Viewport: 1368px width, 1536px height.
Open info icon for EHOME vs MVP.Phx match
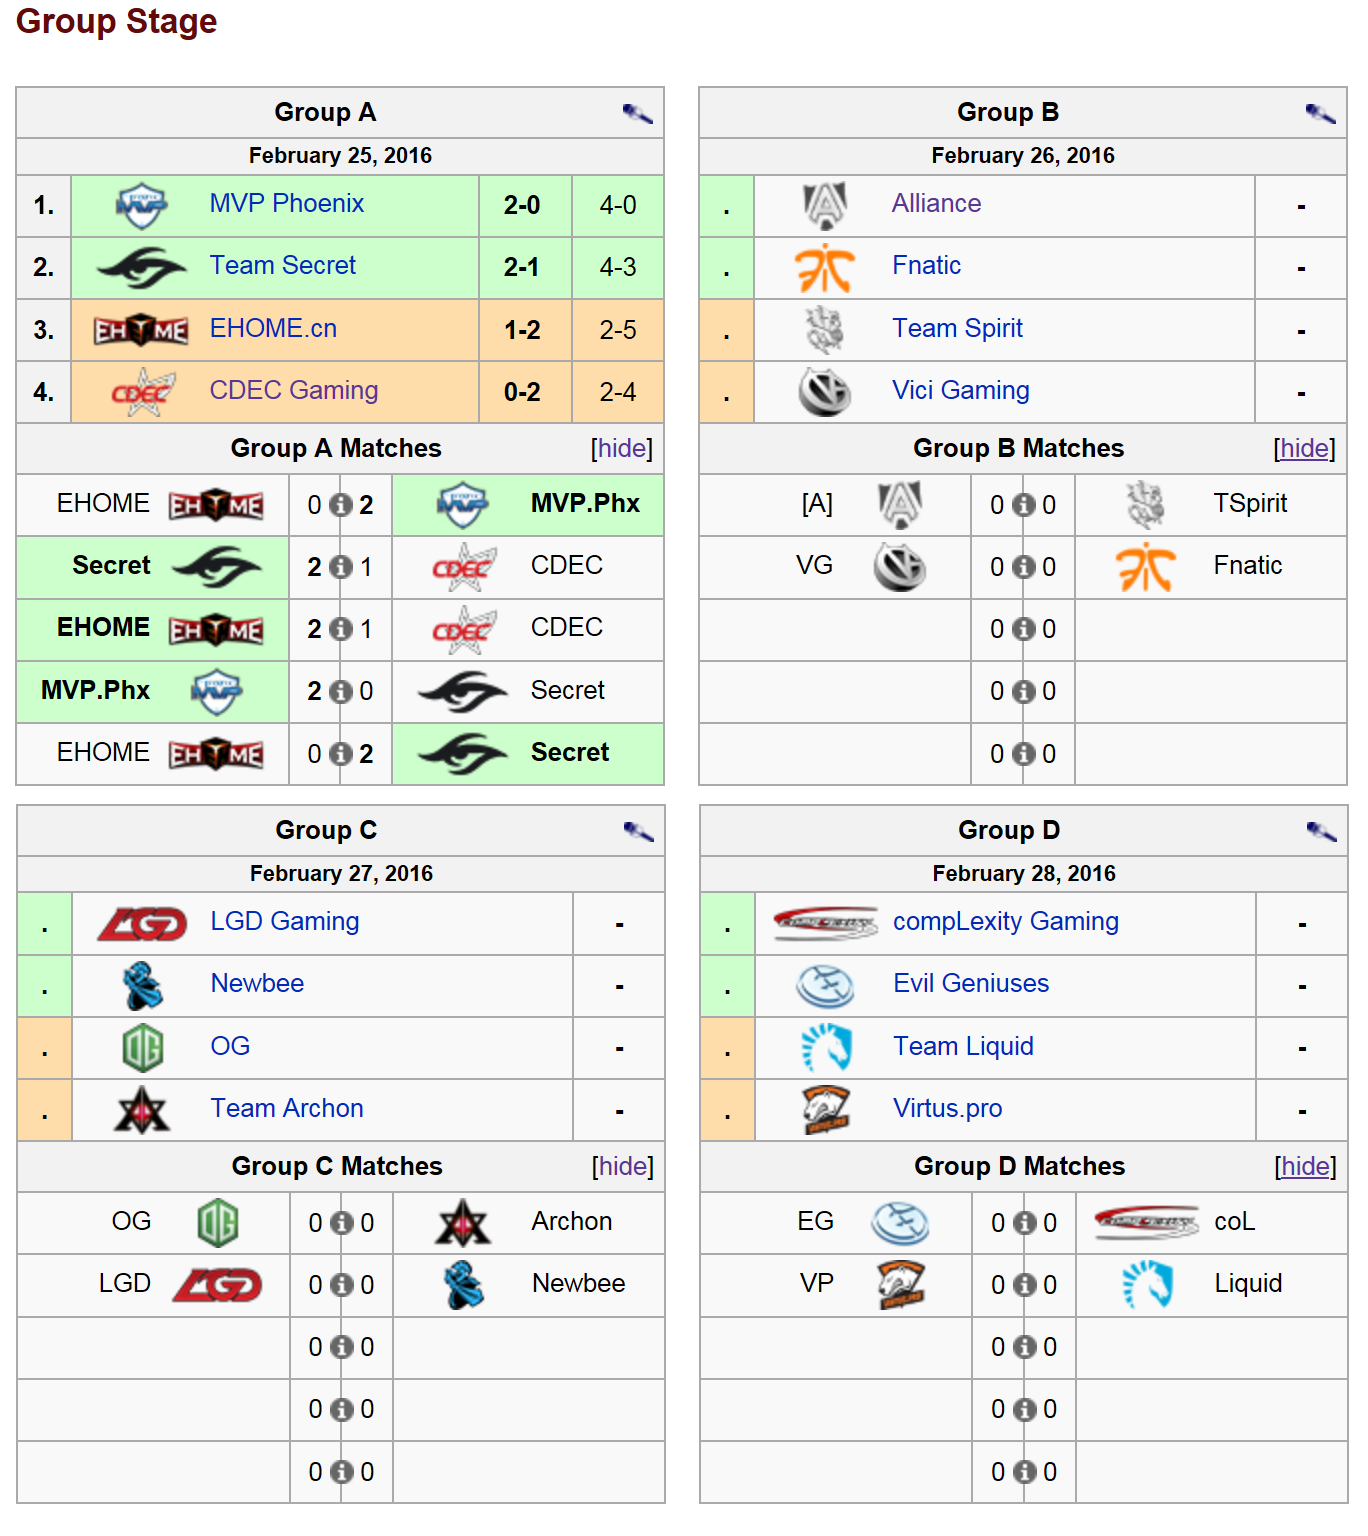(x=341, y=505)
